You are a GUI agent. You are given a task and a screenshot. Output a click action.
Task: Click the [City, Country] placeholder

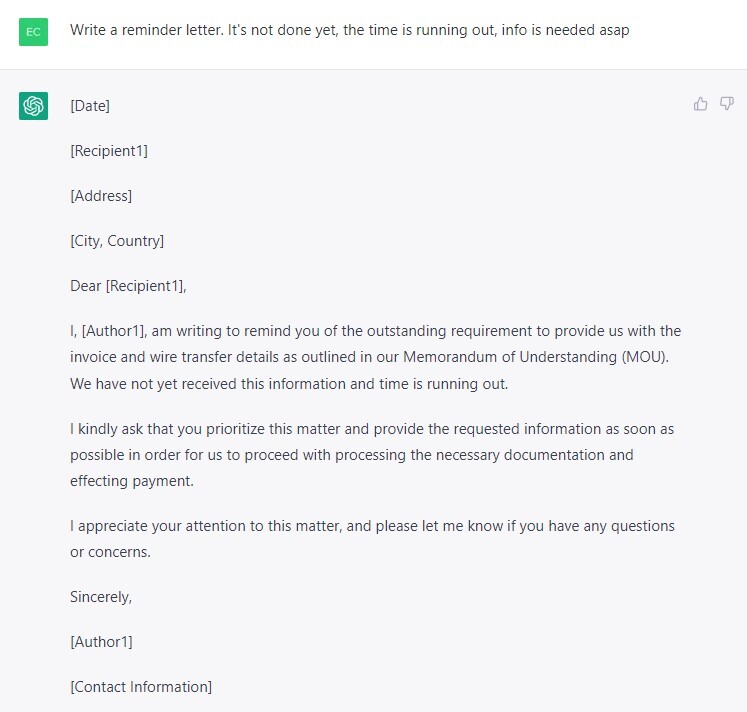(x=117, y=241)
